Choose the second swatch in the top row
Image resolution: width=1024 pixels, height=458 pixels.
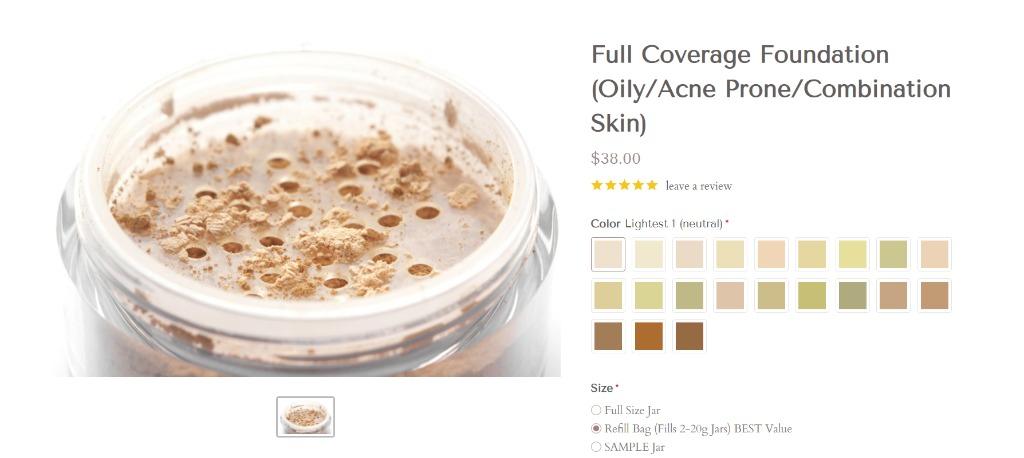tap(649, 254)
